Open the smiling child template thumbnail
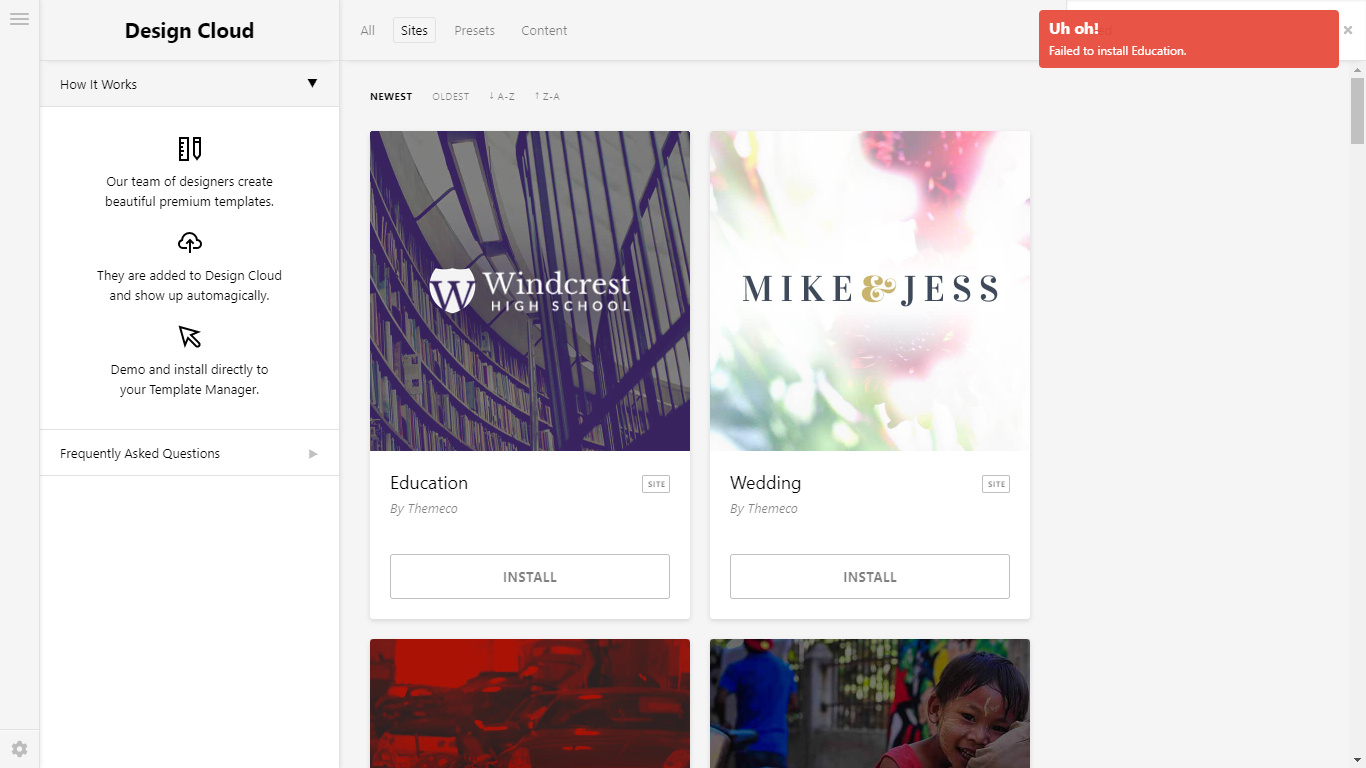The width and height of the screenshot is (1366, 768). click(870, 703)
